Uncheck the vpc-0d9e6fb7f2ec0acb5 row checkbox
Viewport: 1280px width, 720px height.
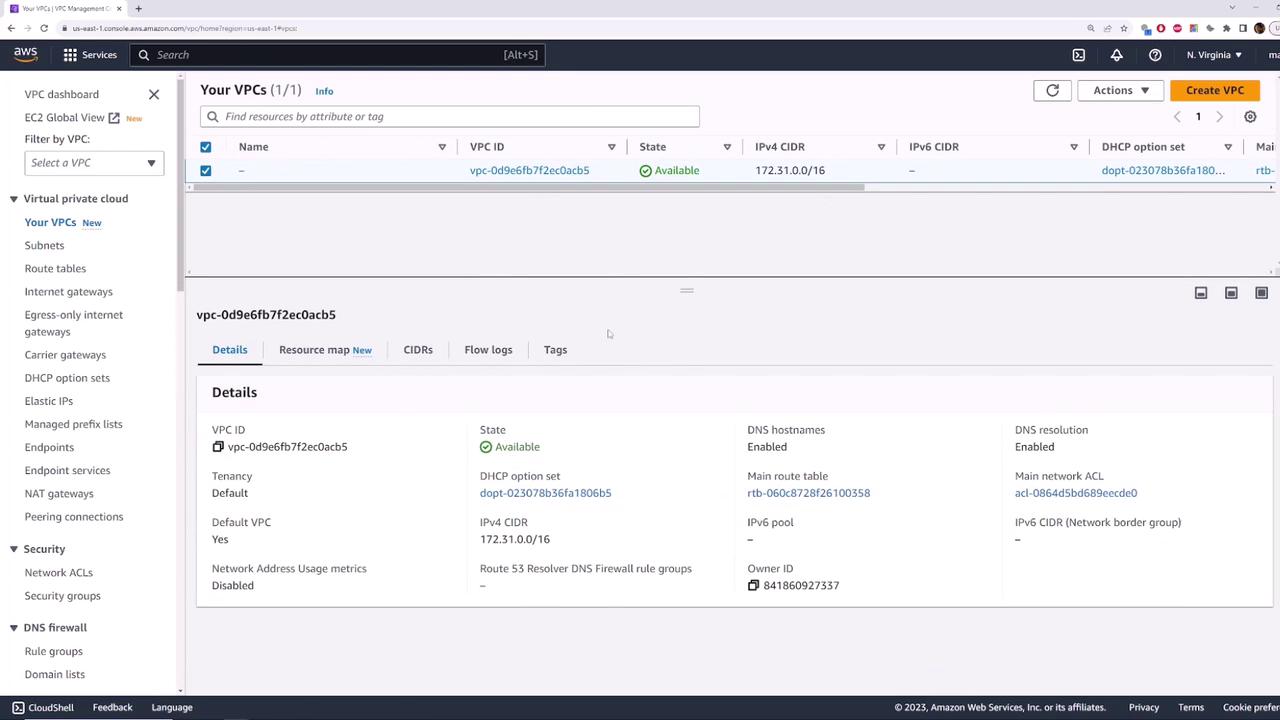(205, 171)
